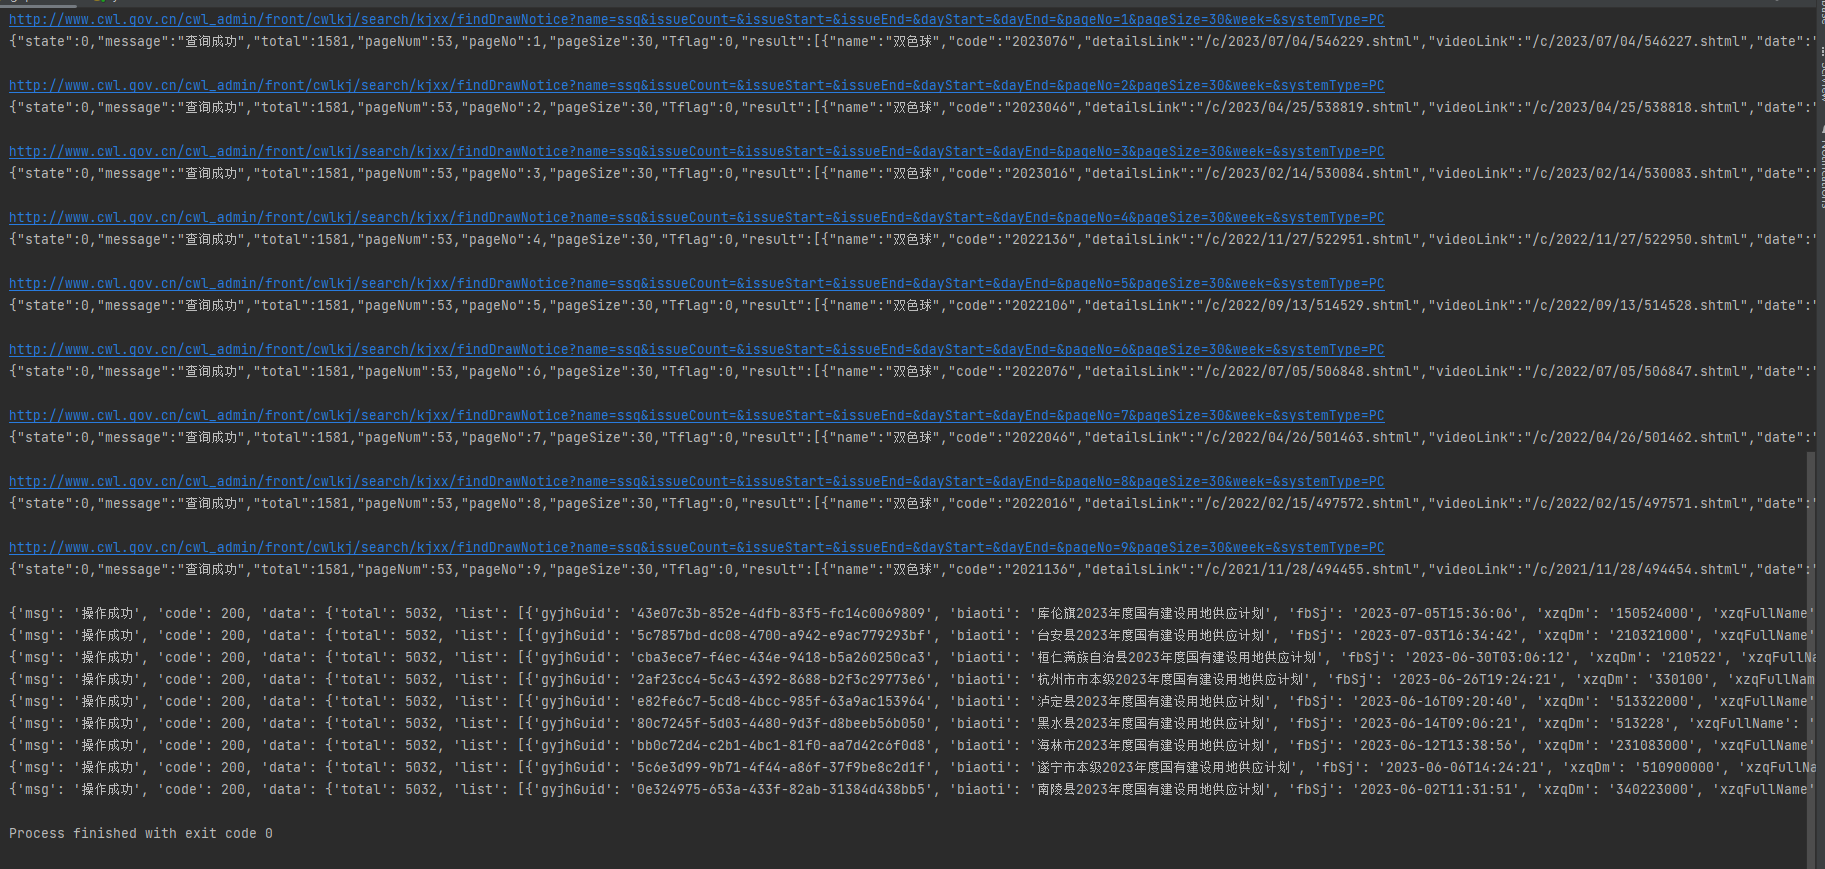Click the code value "2023076"

point(1040,42)
